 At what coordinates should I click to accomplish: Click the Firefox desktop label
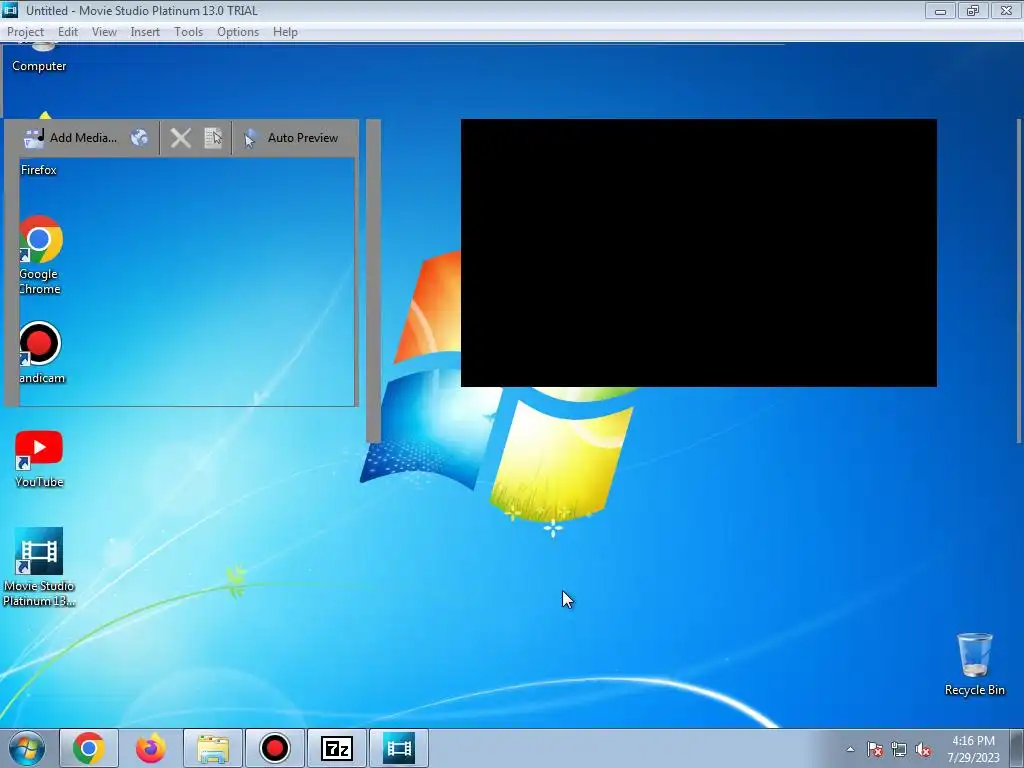coord(39,170)
